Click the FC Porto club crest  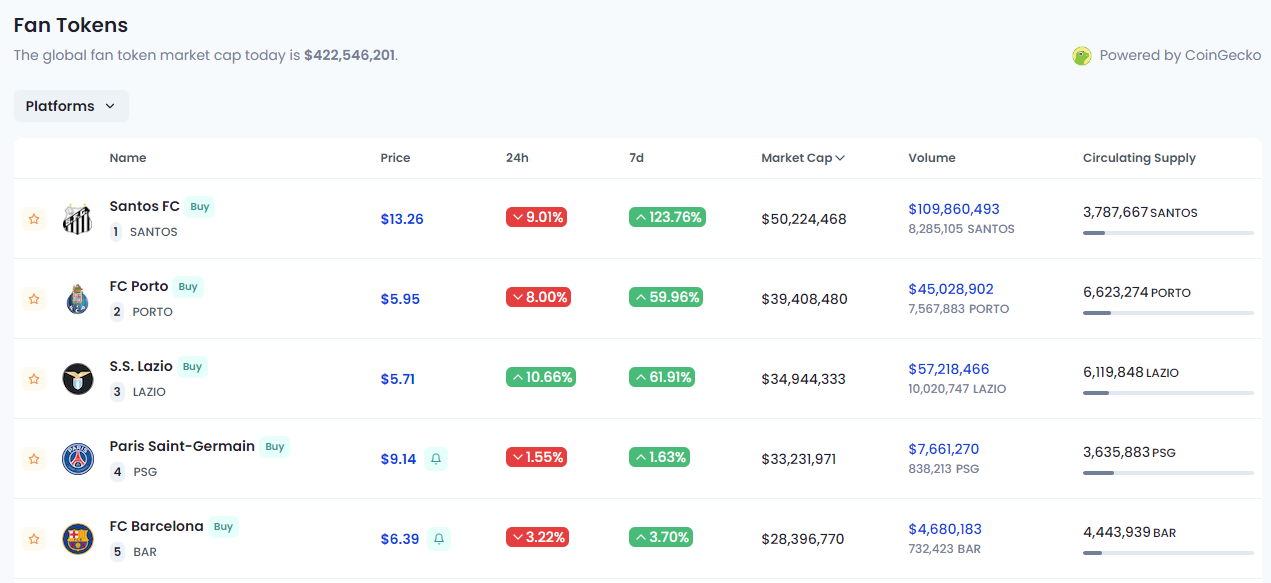coord(78,299)
